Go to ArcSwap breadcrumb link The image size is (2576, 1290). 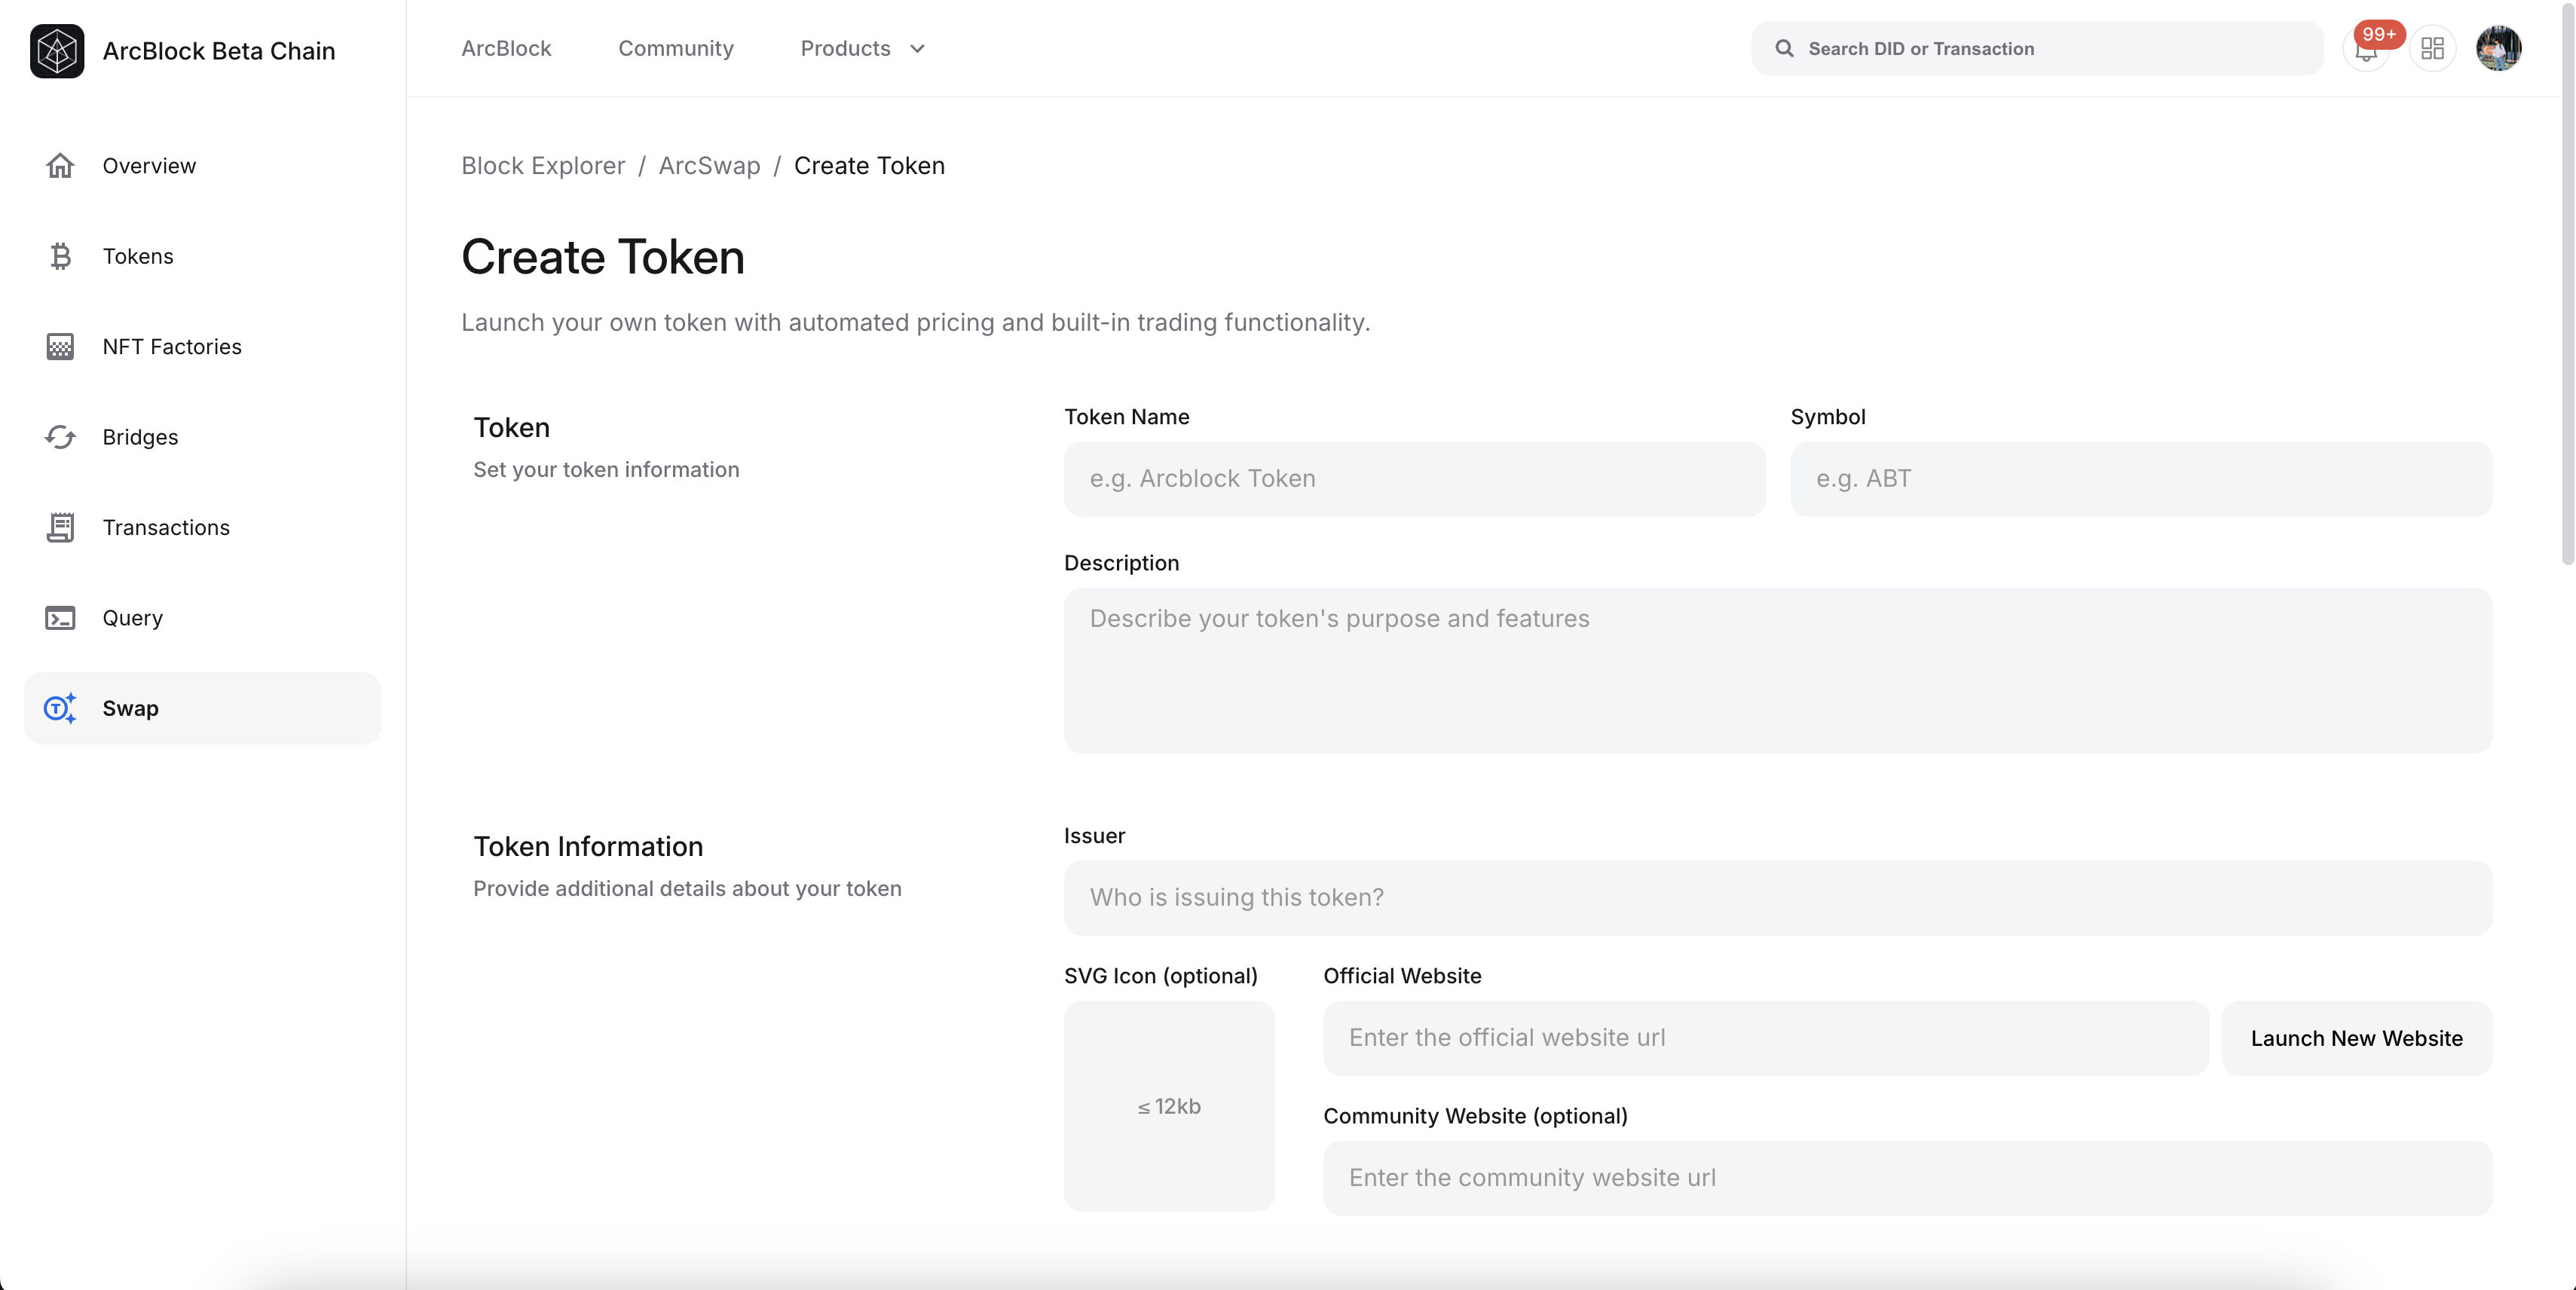[x=709, y=166]
